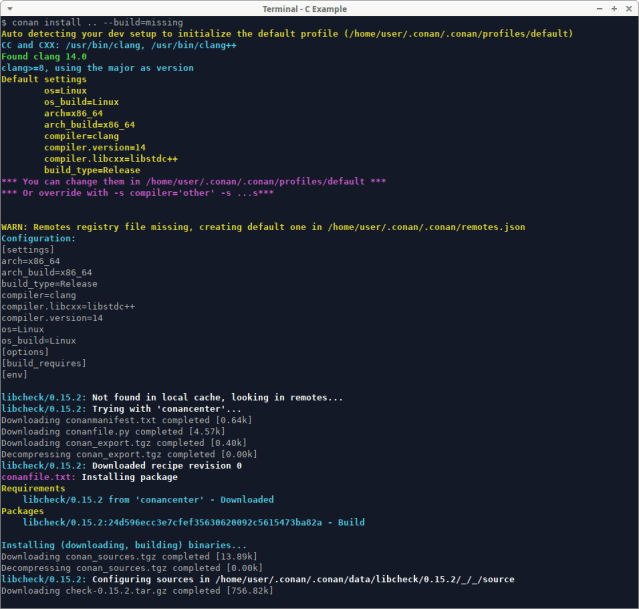Click the 'conan install .. --build=missing' command line

[x=92, y=22]
